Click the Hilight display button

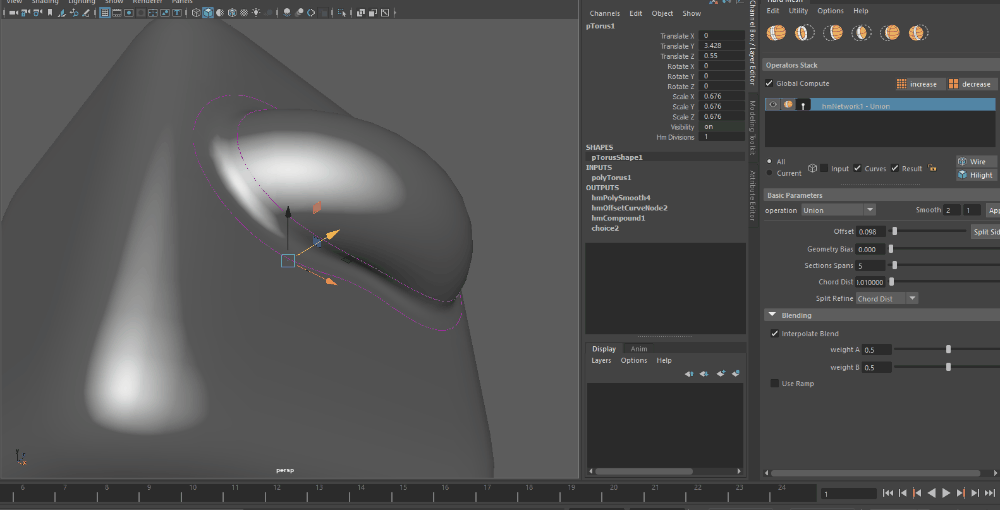click(x=974, y=175)
